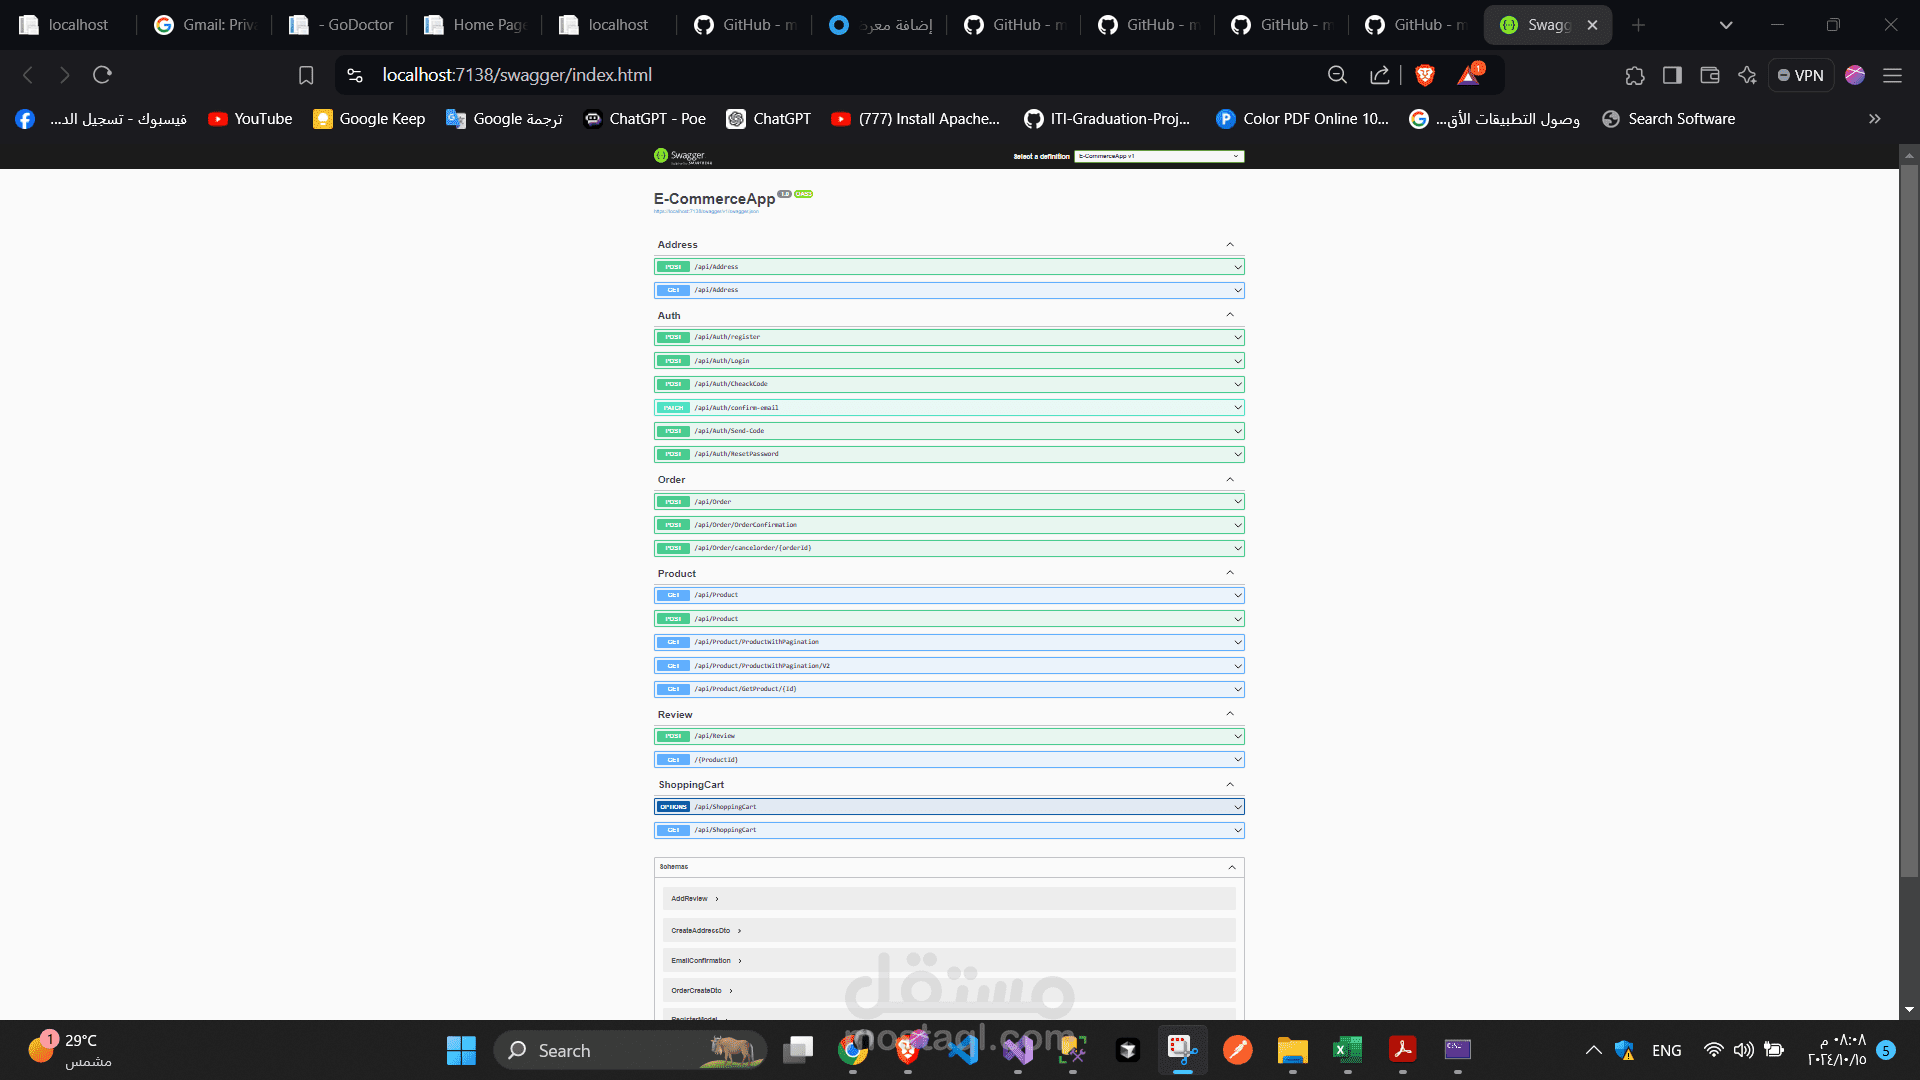Expand POST /api/Auth/register endpoint
The width and height of the screenshot is (1920, 1080).
tap(949, 337)
